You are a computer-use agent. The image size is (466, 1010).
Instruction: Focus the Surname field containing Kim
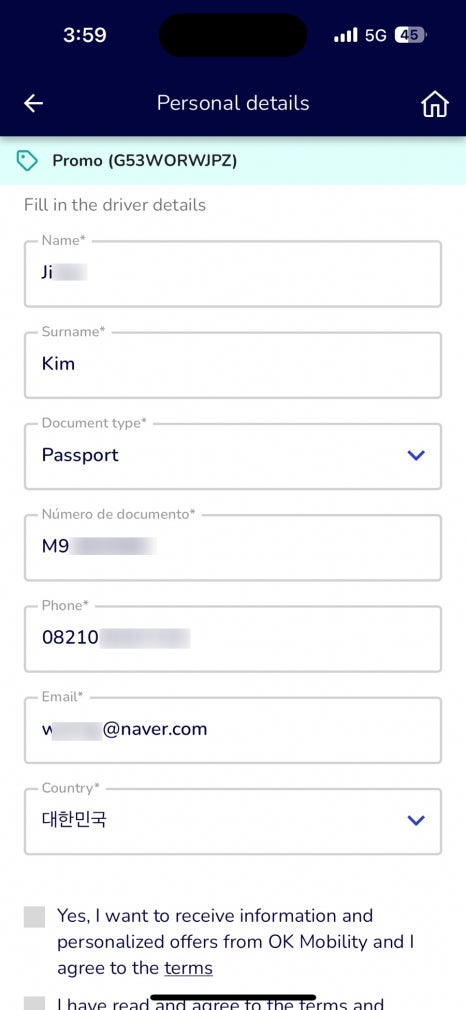pyautogui.click(x=233, y=365)
